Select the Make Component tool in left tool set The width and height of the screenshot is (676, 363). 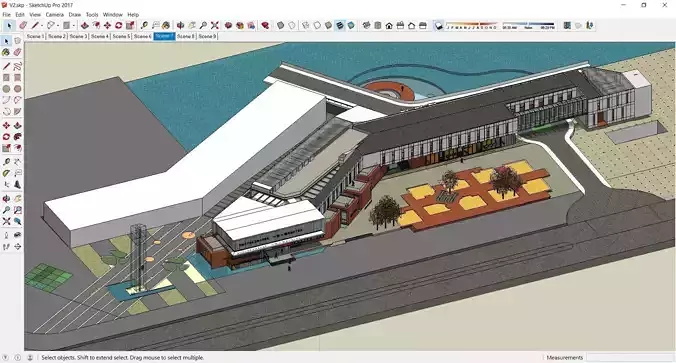click(x=17, y=41)
